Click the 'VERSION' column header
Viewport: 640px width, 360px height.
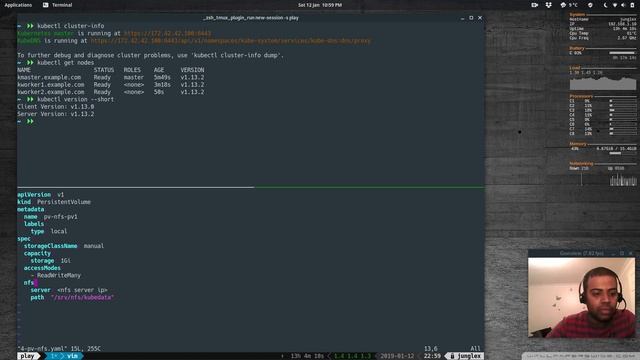tap(192, 70)
